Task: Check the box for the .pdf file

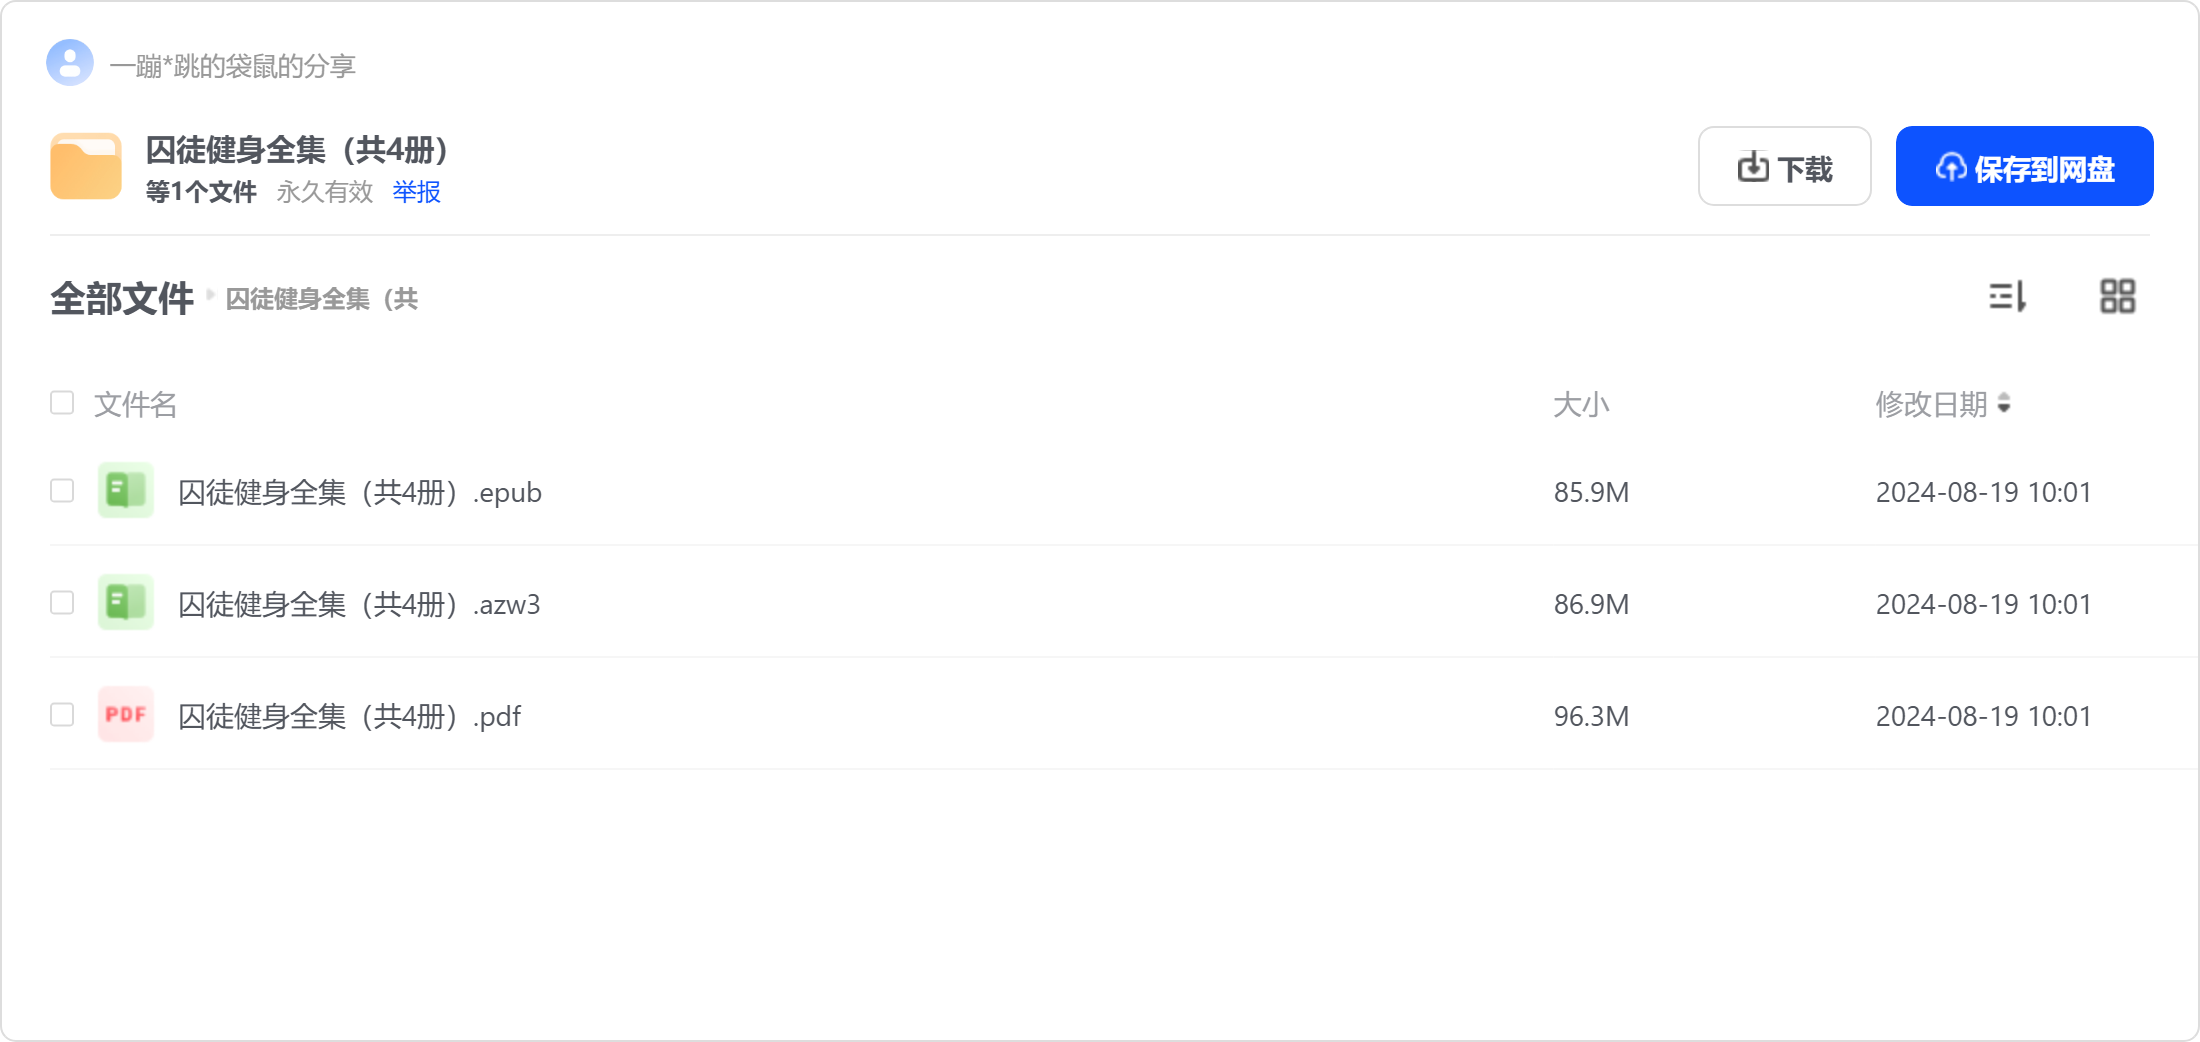Action: pyautogui.click(x=62, y=715)
